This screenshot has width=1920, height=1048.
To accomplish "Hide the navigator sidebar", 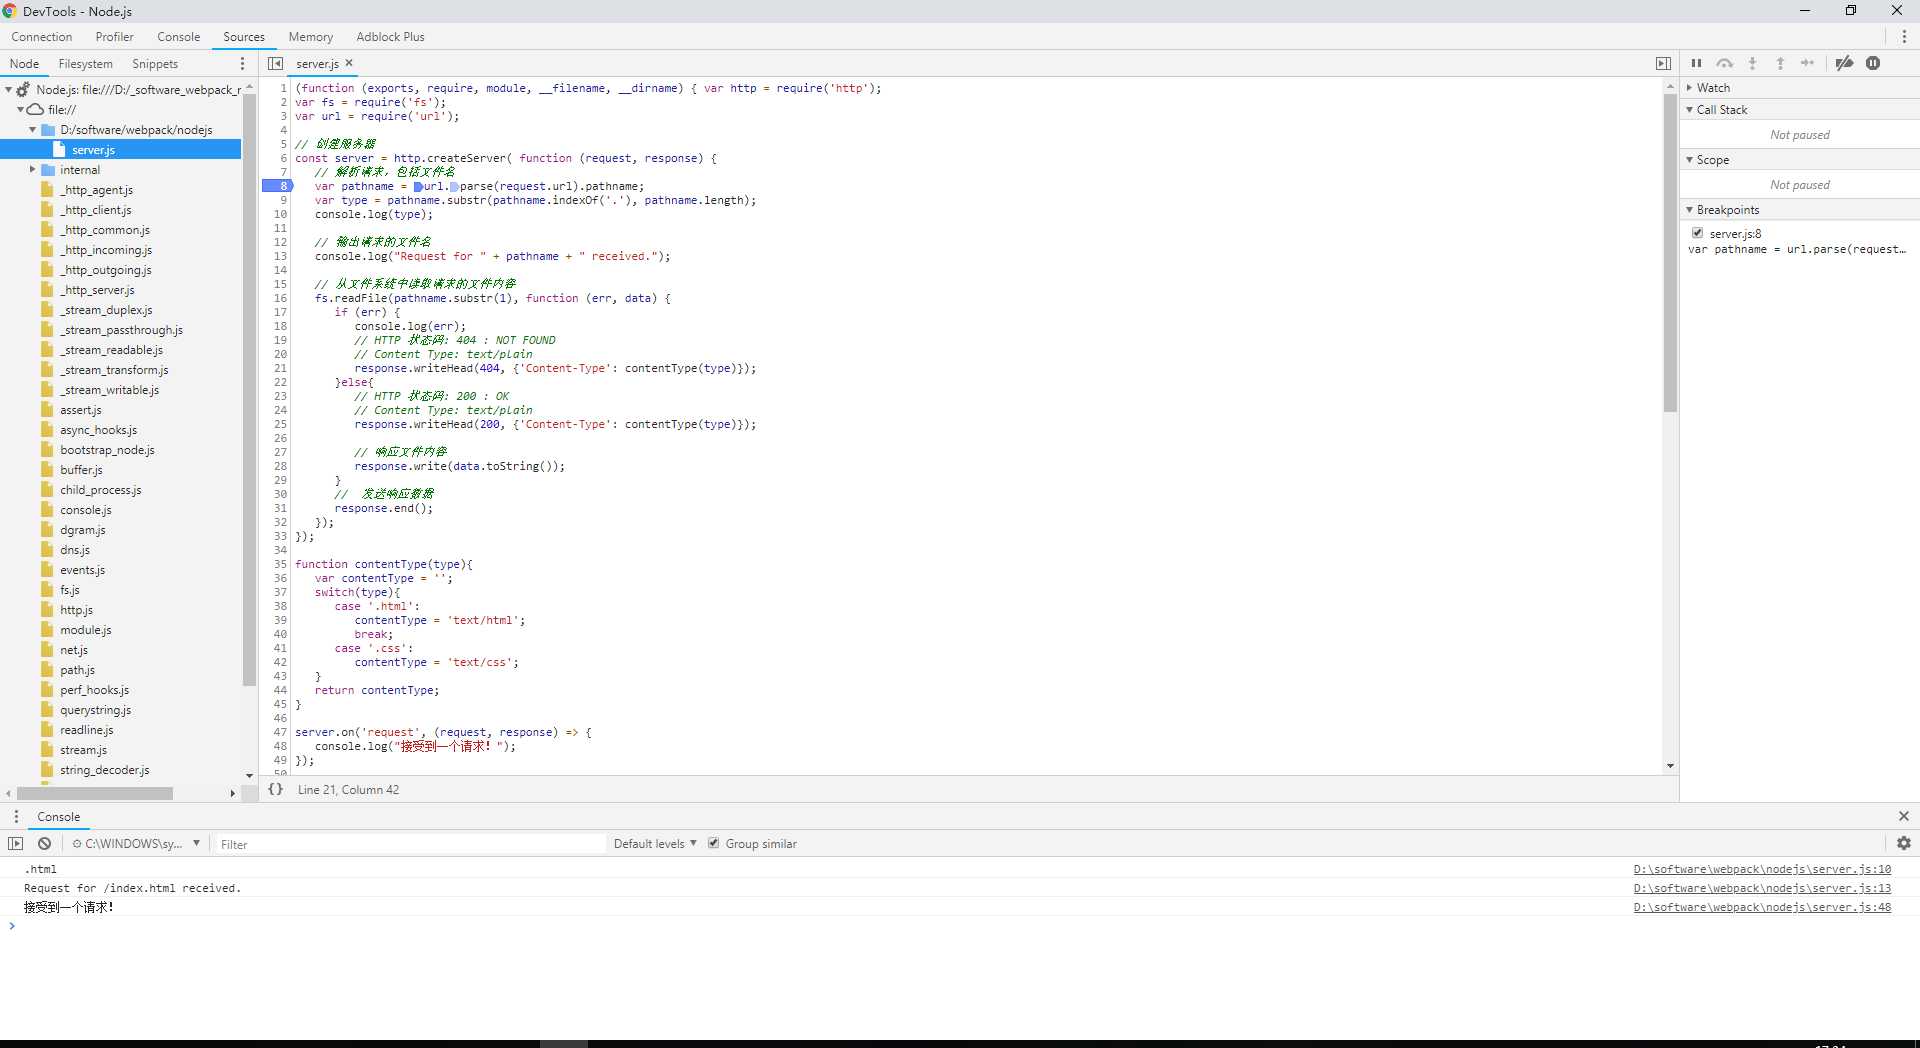I will click(275, 63).
